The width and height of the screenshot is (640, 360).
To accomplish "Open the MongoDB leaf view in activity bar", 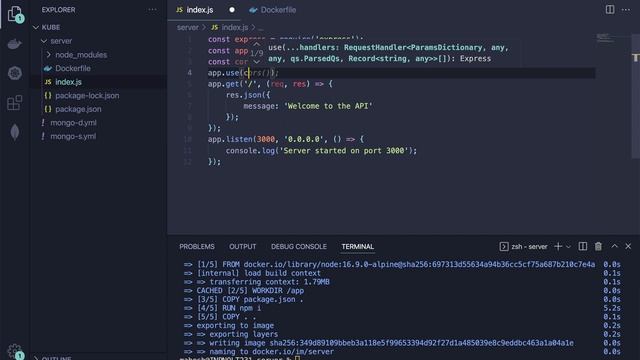I will point(15,132).
